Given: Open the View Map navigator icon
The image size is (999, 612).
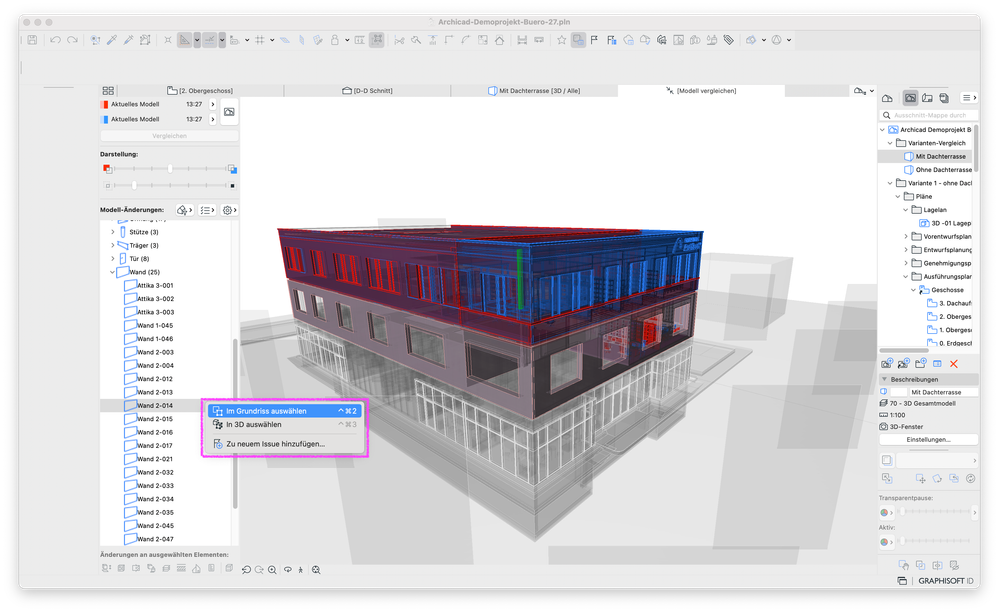Looking at the screenshot, I should (910, 98).
